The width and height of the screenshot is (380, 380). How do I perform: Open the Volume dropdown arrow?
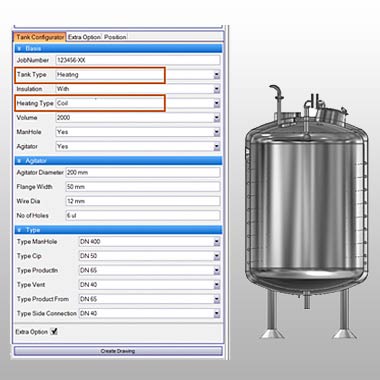click(217, 118)
